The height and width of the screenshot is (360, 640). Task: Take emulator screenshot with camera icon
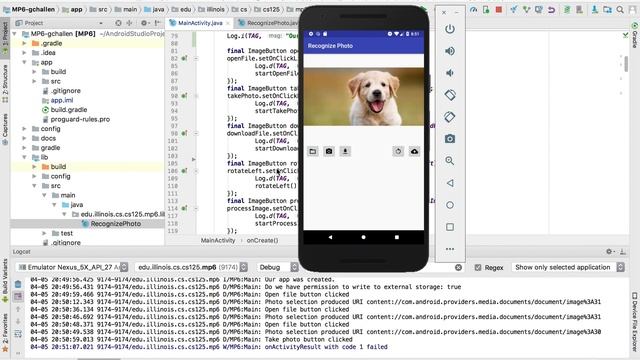[450, 139]
